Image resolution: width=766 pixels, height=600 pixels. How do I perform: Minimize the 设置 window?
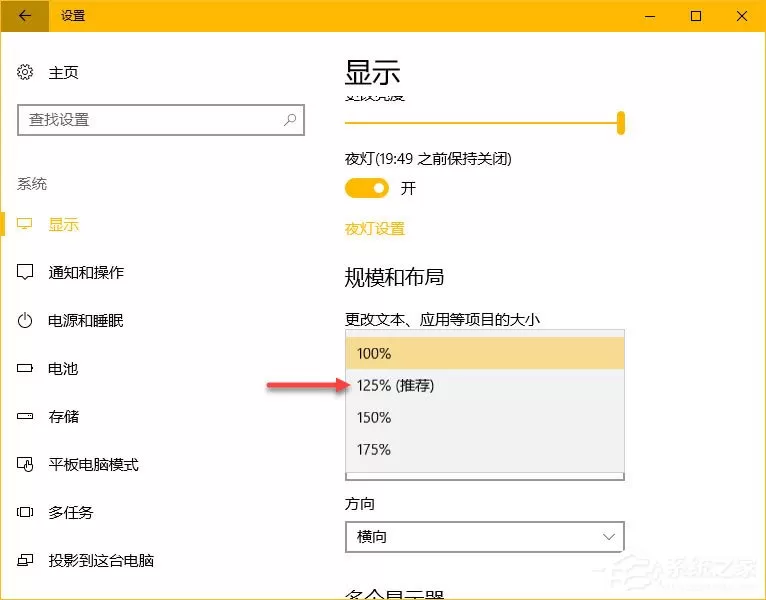(x=650, y=16)
